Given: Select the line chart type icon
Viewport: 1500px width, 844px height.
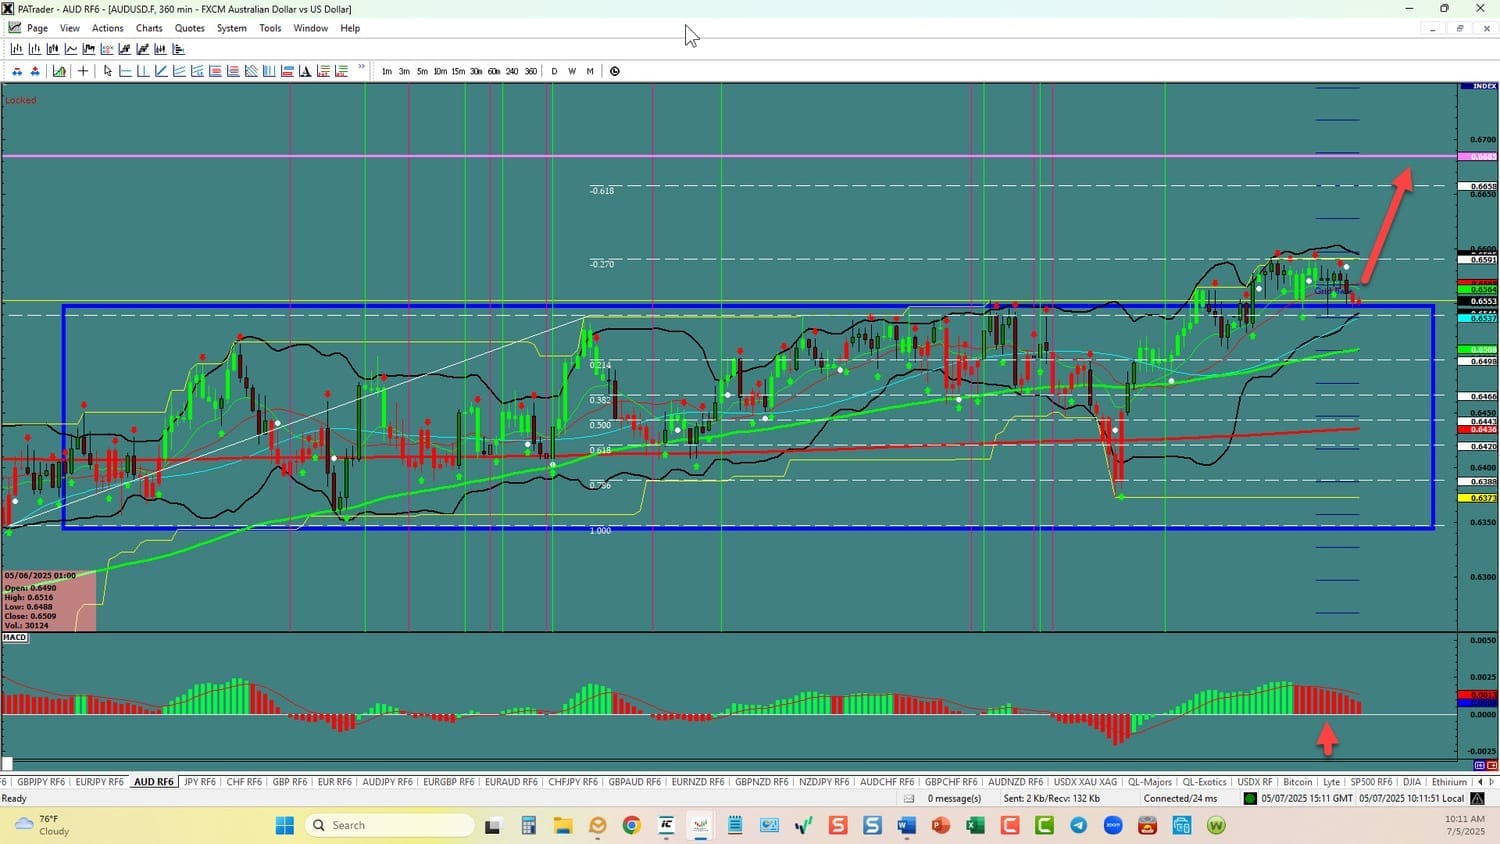Looking at the screenshot, I should pos(71,49).
